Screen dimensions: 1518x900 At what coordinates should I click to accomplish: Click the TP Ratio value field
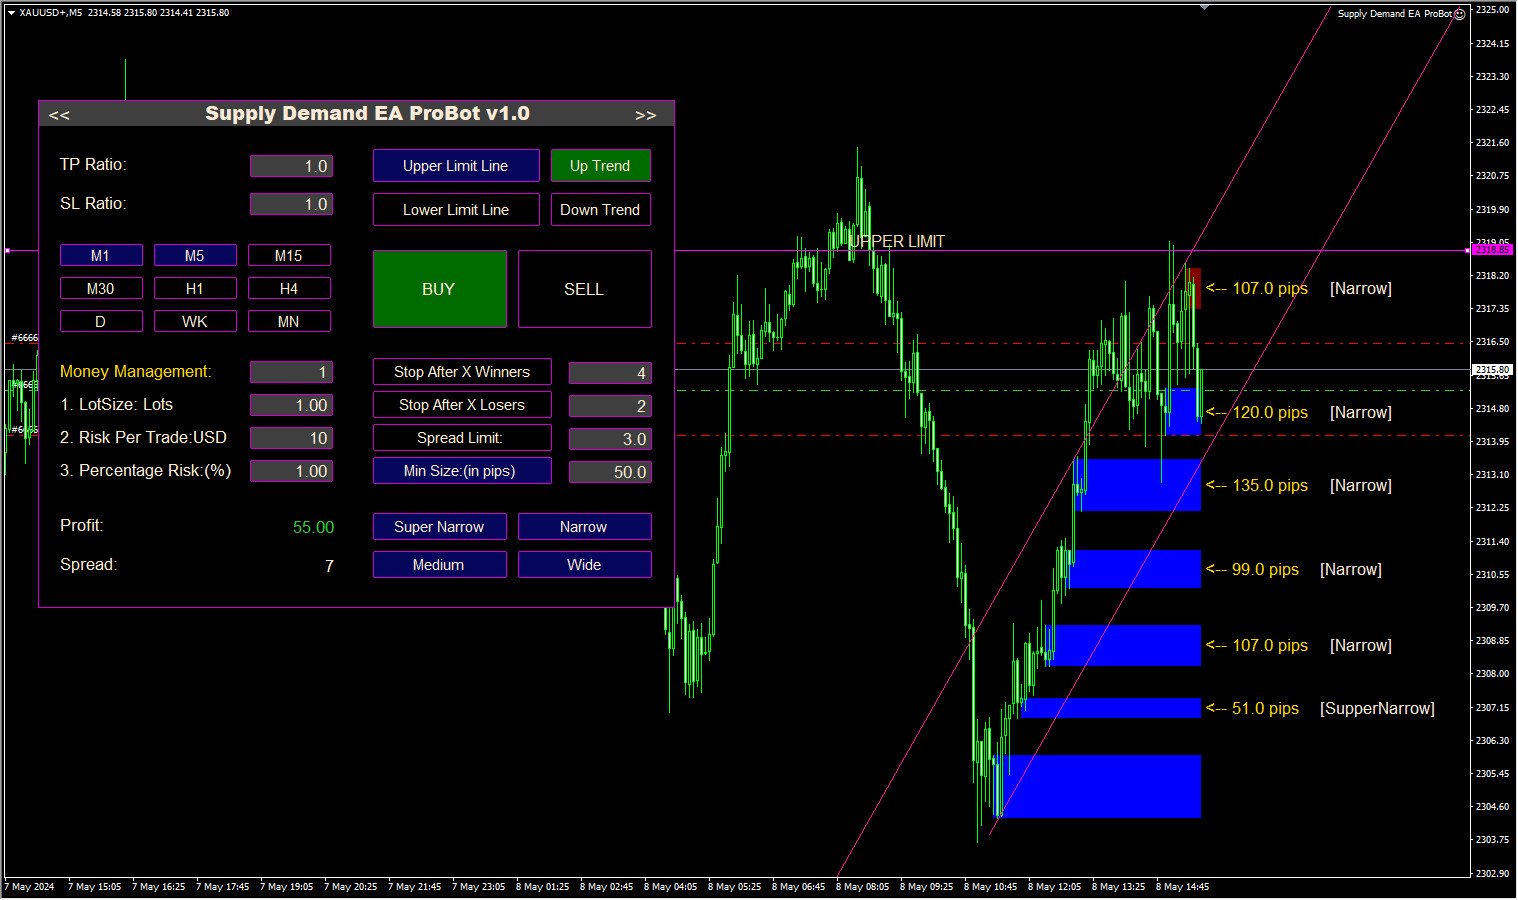[x=291, y=166]
